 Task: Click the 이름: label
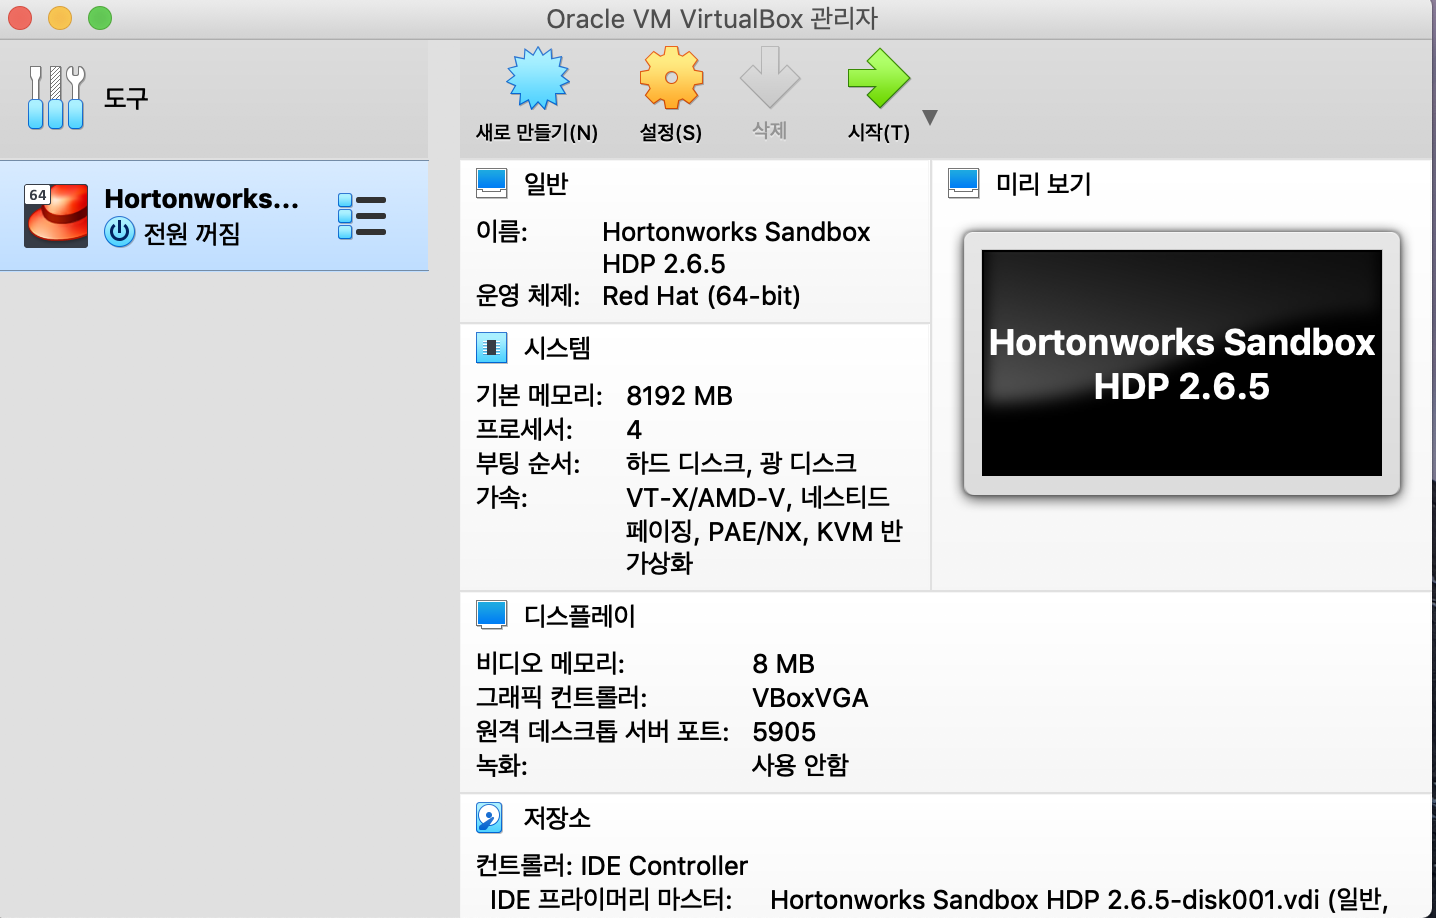coord(501,232)
